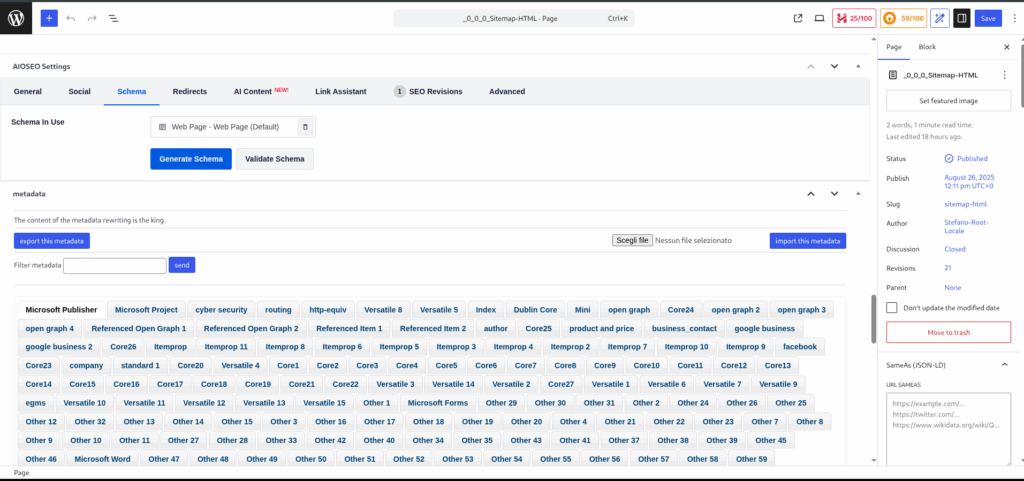Open the View Page external link icon
The width and height of the screenshot is (1024, 481).
coord(797,18)
